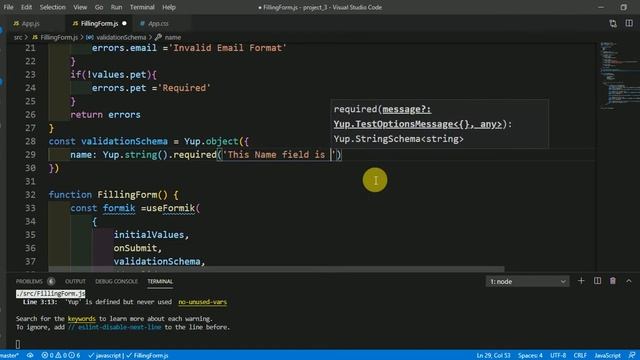Select the Terminal panel tab
Image resolution: width=640 pixels, height=360 pixels.
(160, 281)
